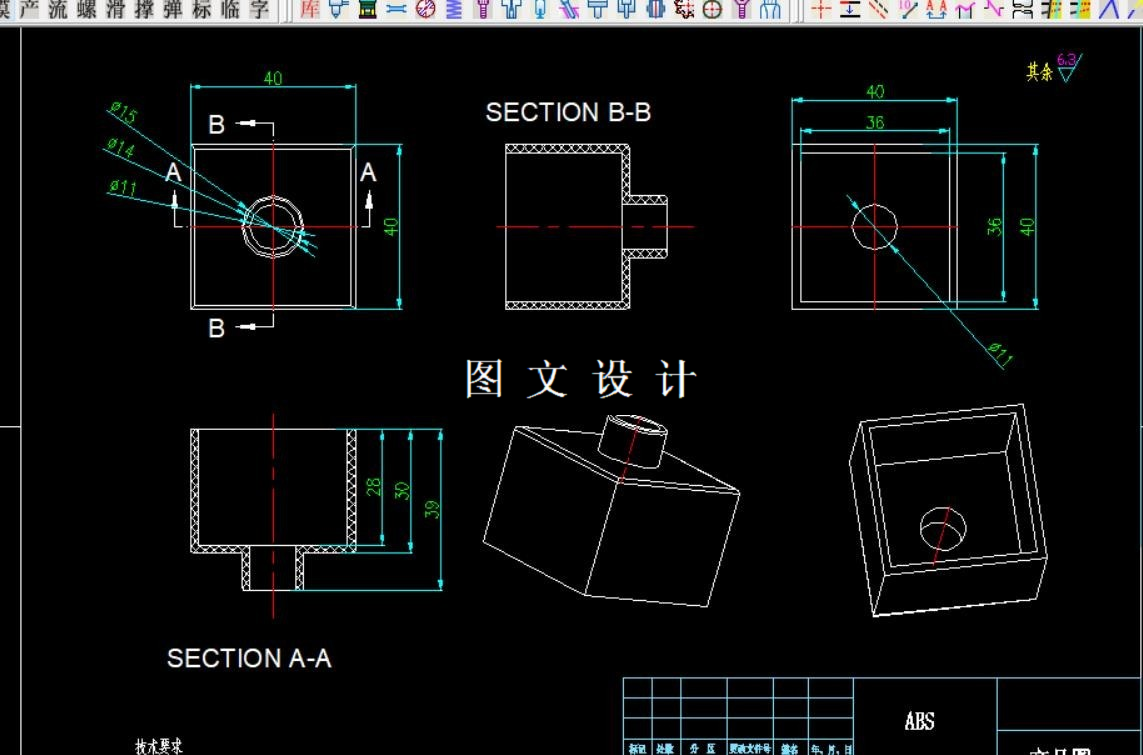The image size is (1143, 755).
Task: Click the 弹 toolbar button
Action: pyautogui.click(x=173, y=9)
